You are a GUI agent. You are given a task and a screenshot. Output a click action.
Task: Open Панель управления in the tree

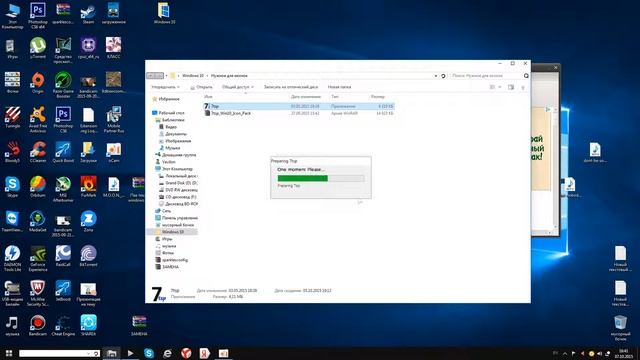(x=176, y=218)
